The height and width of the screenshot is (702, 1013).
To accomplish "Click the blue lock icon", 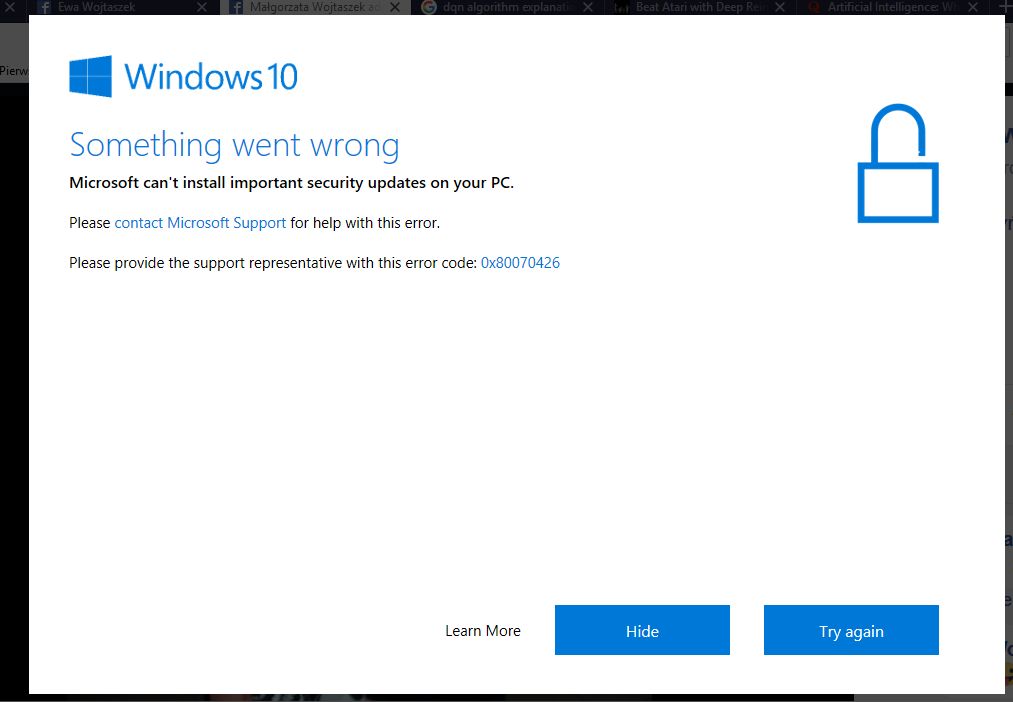I will [896, 163].
